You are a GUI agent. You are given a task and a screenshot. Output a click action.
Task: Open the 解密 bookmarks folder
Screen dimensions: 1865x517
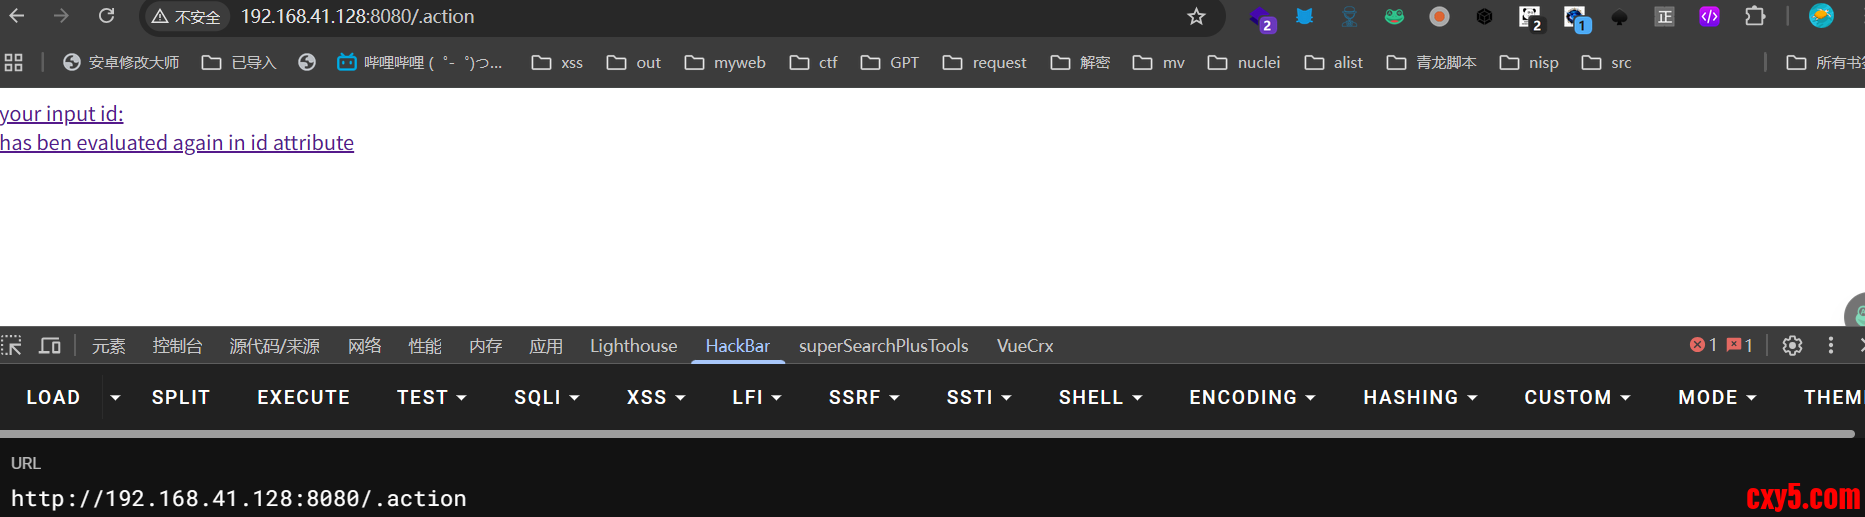click(1081, 62)
